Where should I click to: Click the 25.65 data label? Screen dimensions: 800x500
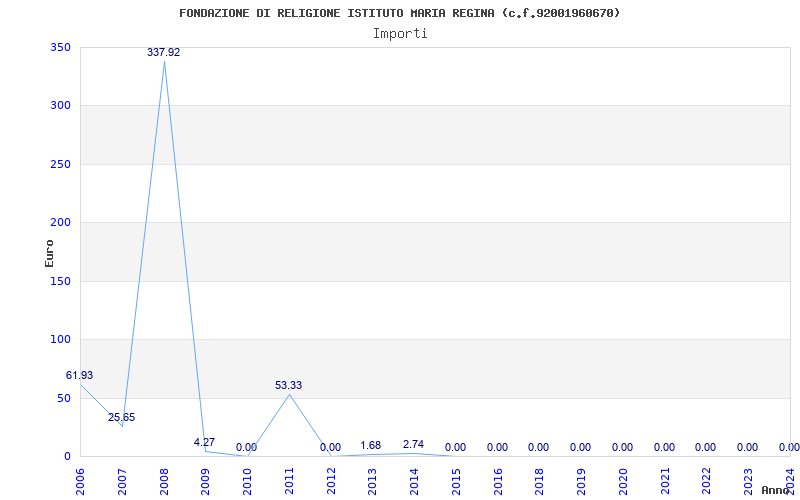(x=121, y=417)
